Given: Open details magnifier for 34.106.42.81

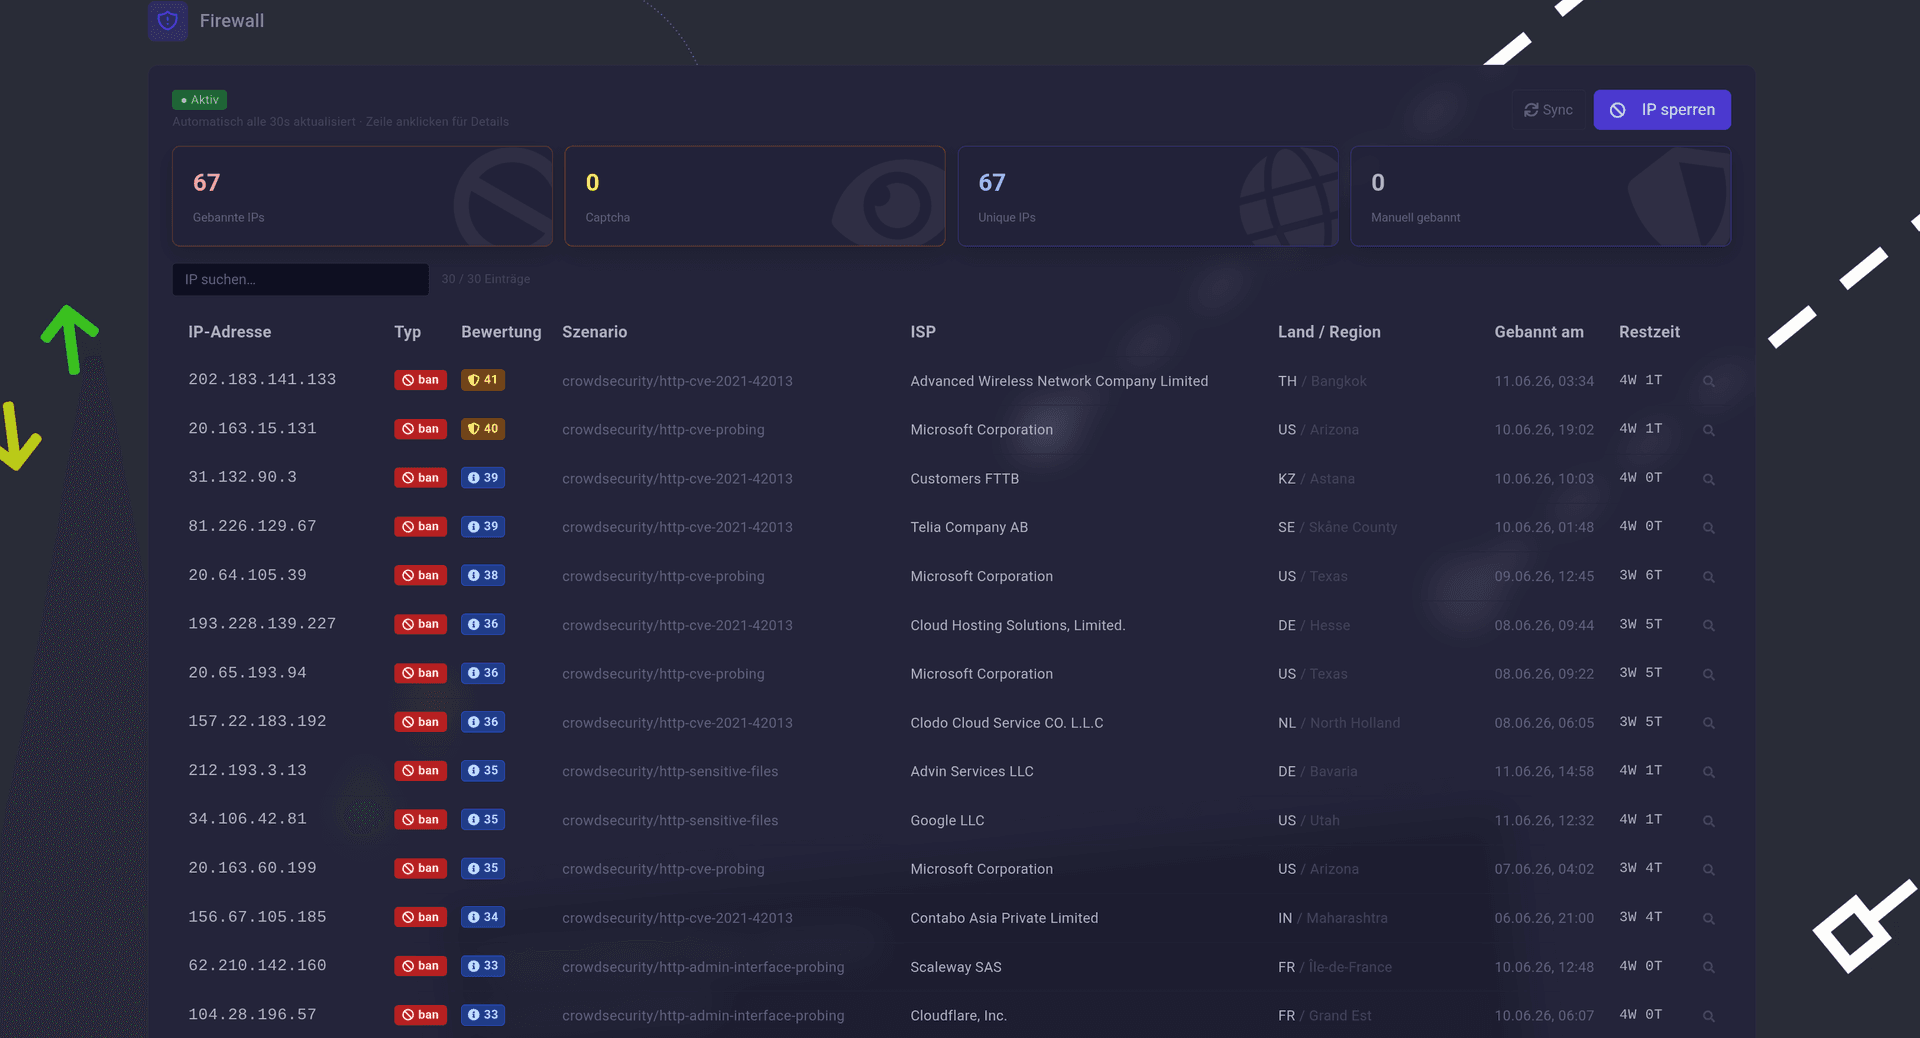Looking at the screenshot, I should pos(1709,820).
